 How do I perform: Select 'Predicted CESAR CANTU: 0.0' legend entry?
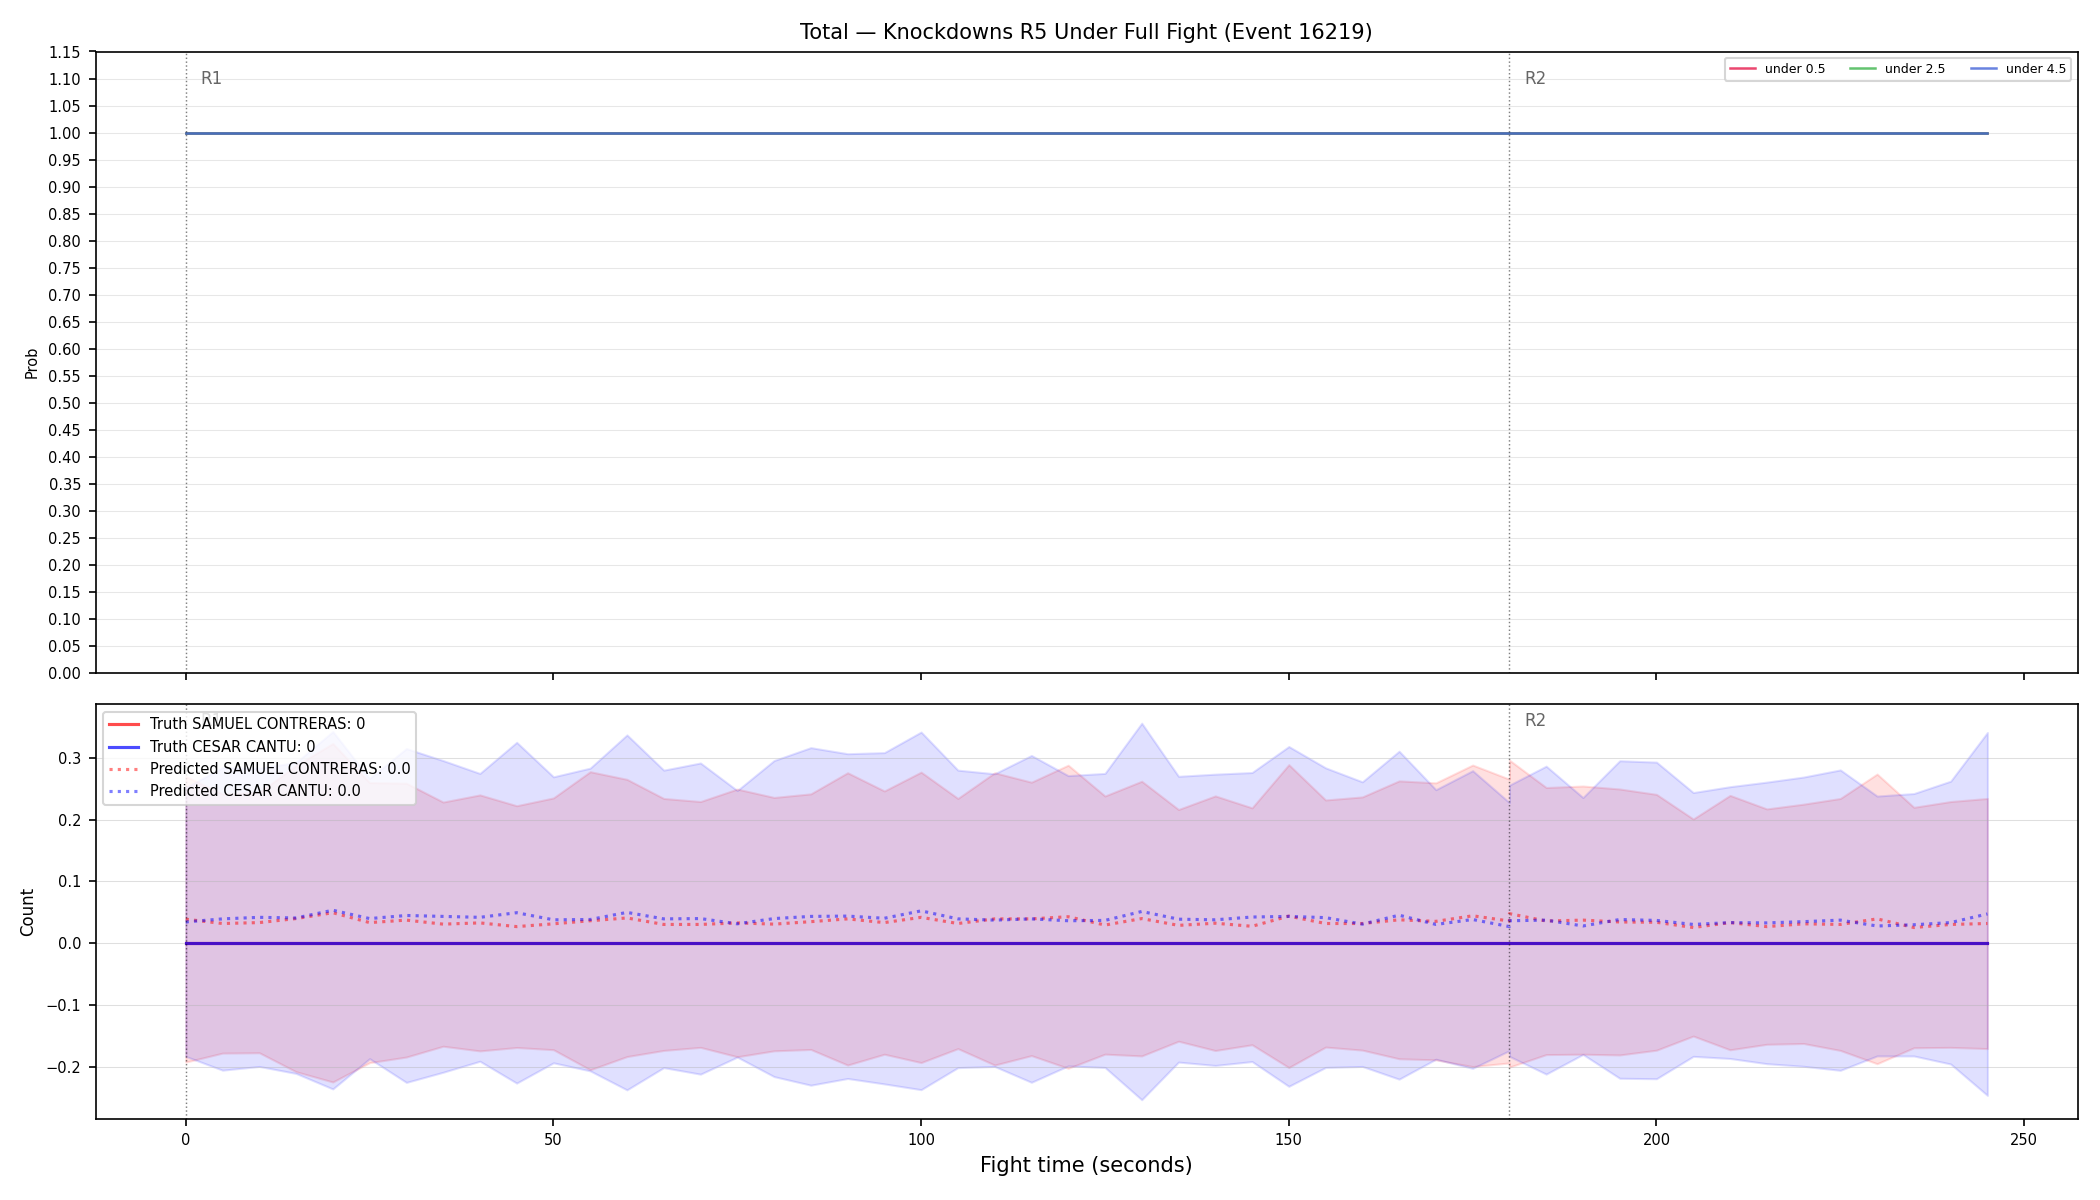(x=234, y=791)
